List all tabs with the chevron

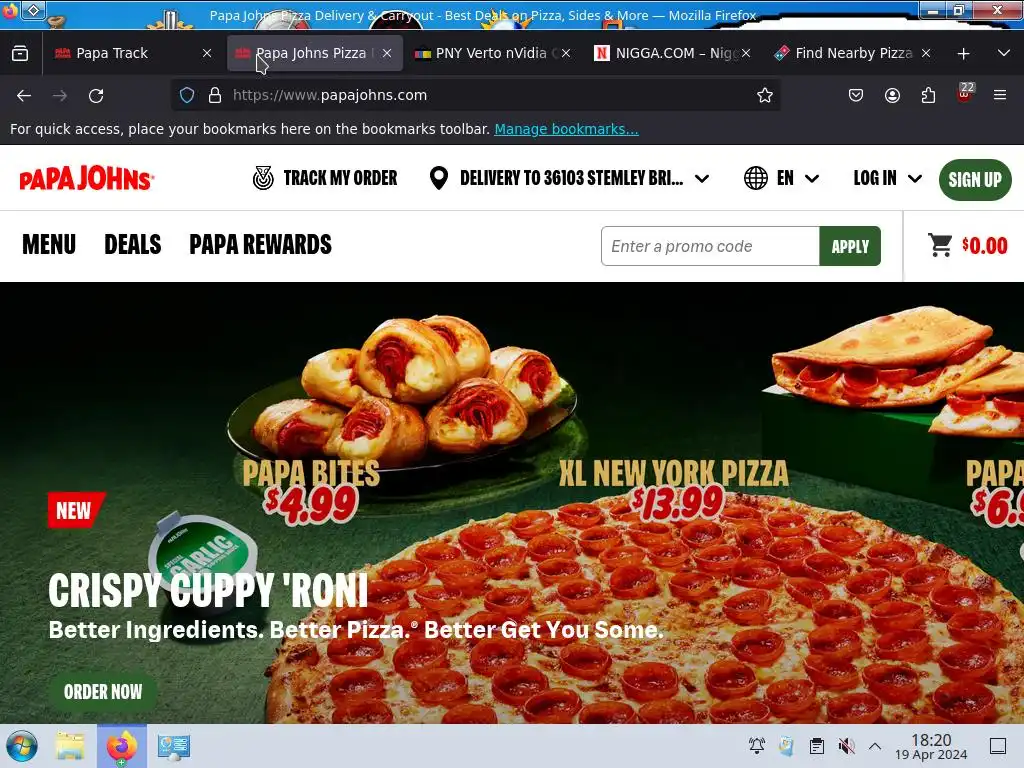1004,53
